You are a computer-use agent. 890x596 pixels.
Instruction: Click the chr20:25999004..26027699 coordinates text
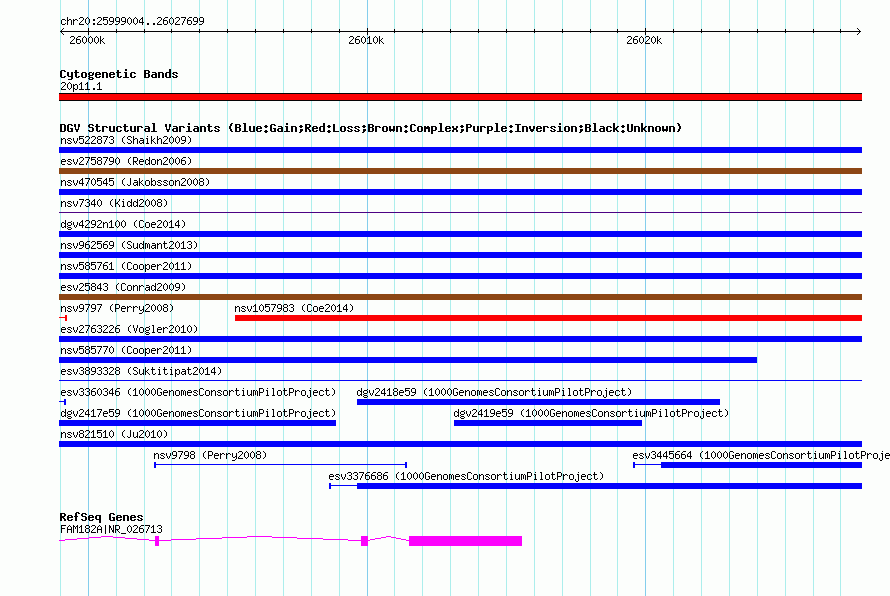132,21
